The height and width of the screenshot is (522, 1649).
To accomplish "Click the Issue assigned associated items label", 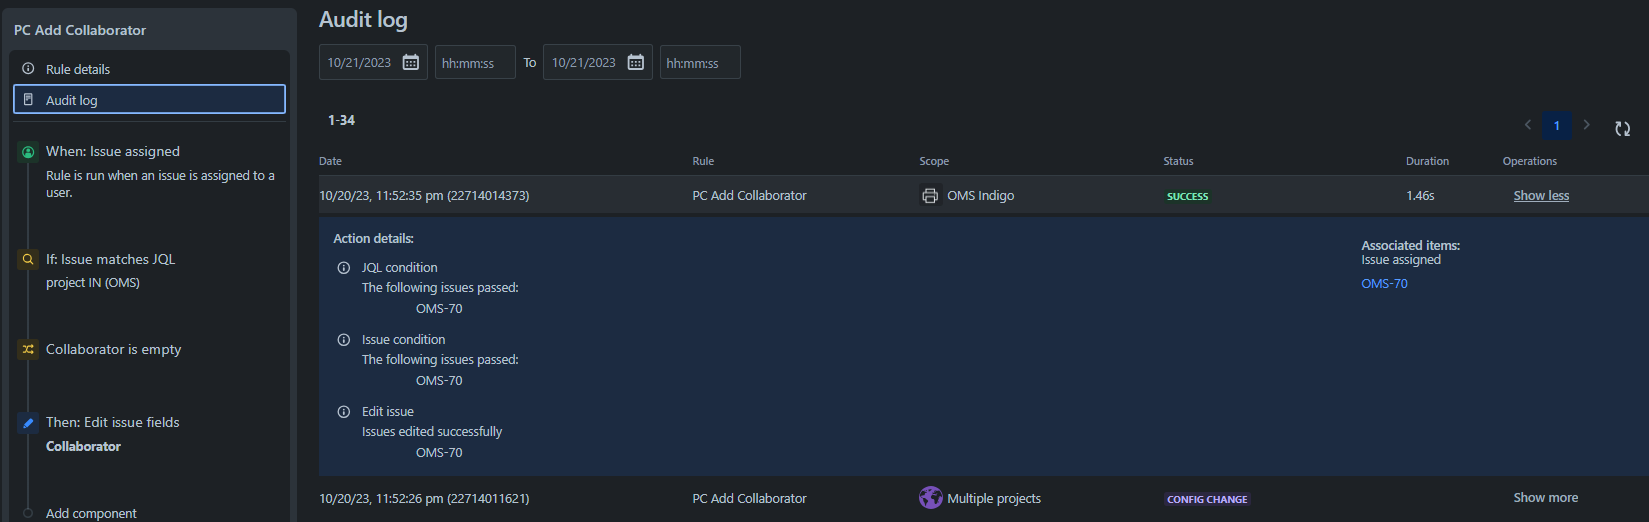I will (1401, 260).
